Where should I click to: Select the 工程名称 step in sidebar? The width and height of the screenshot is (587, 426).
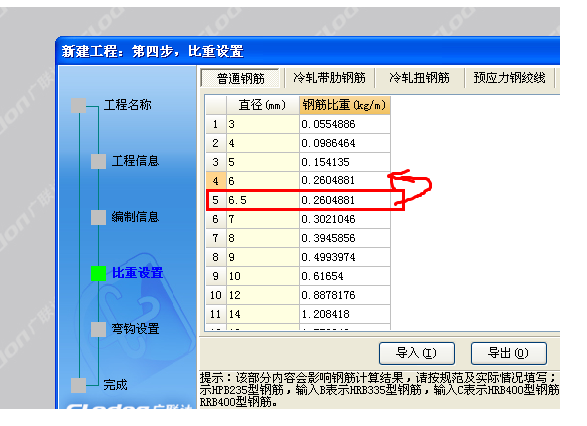pos(128,105)
